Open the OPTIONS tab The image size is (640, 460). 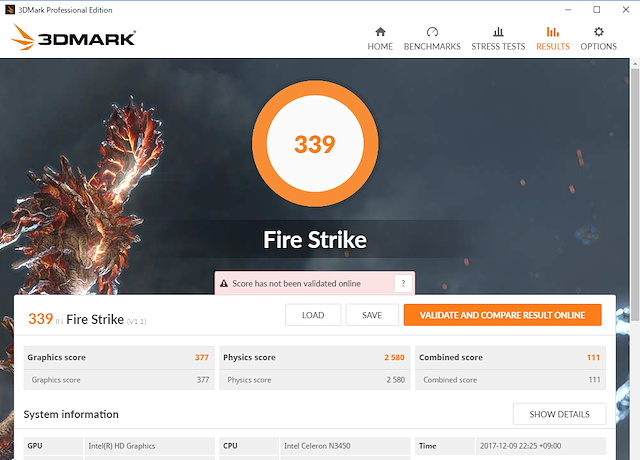(x=598, y=39)
